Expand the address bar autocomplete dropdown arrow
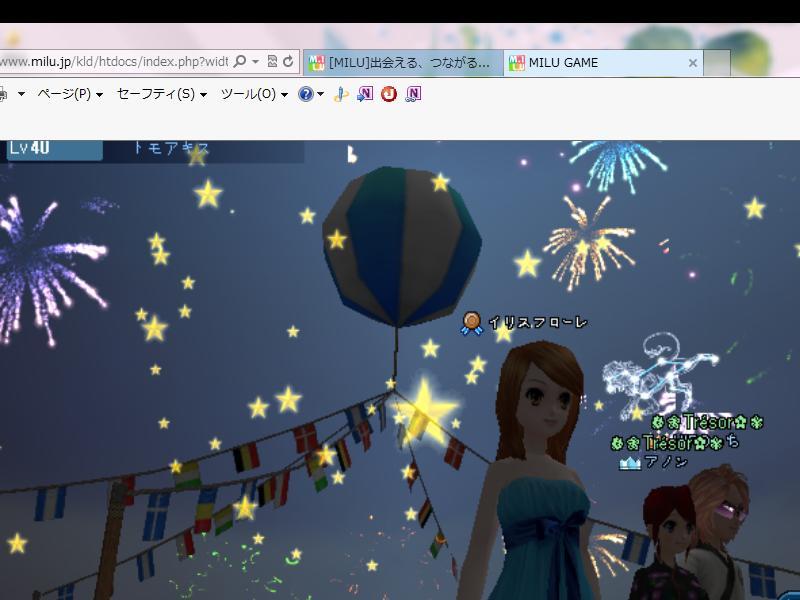 pyautogui.click(x=255, y=62)
